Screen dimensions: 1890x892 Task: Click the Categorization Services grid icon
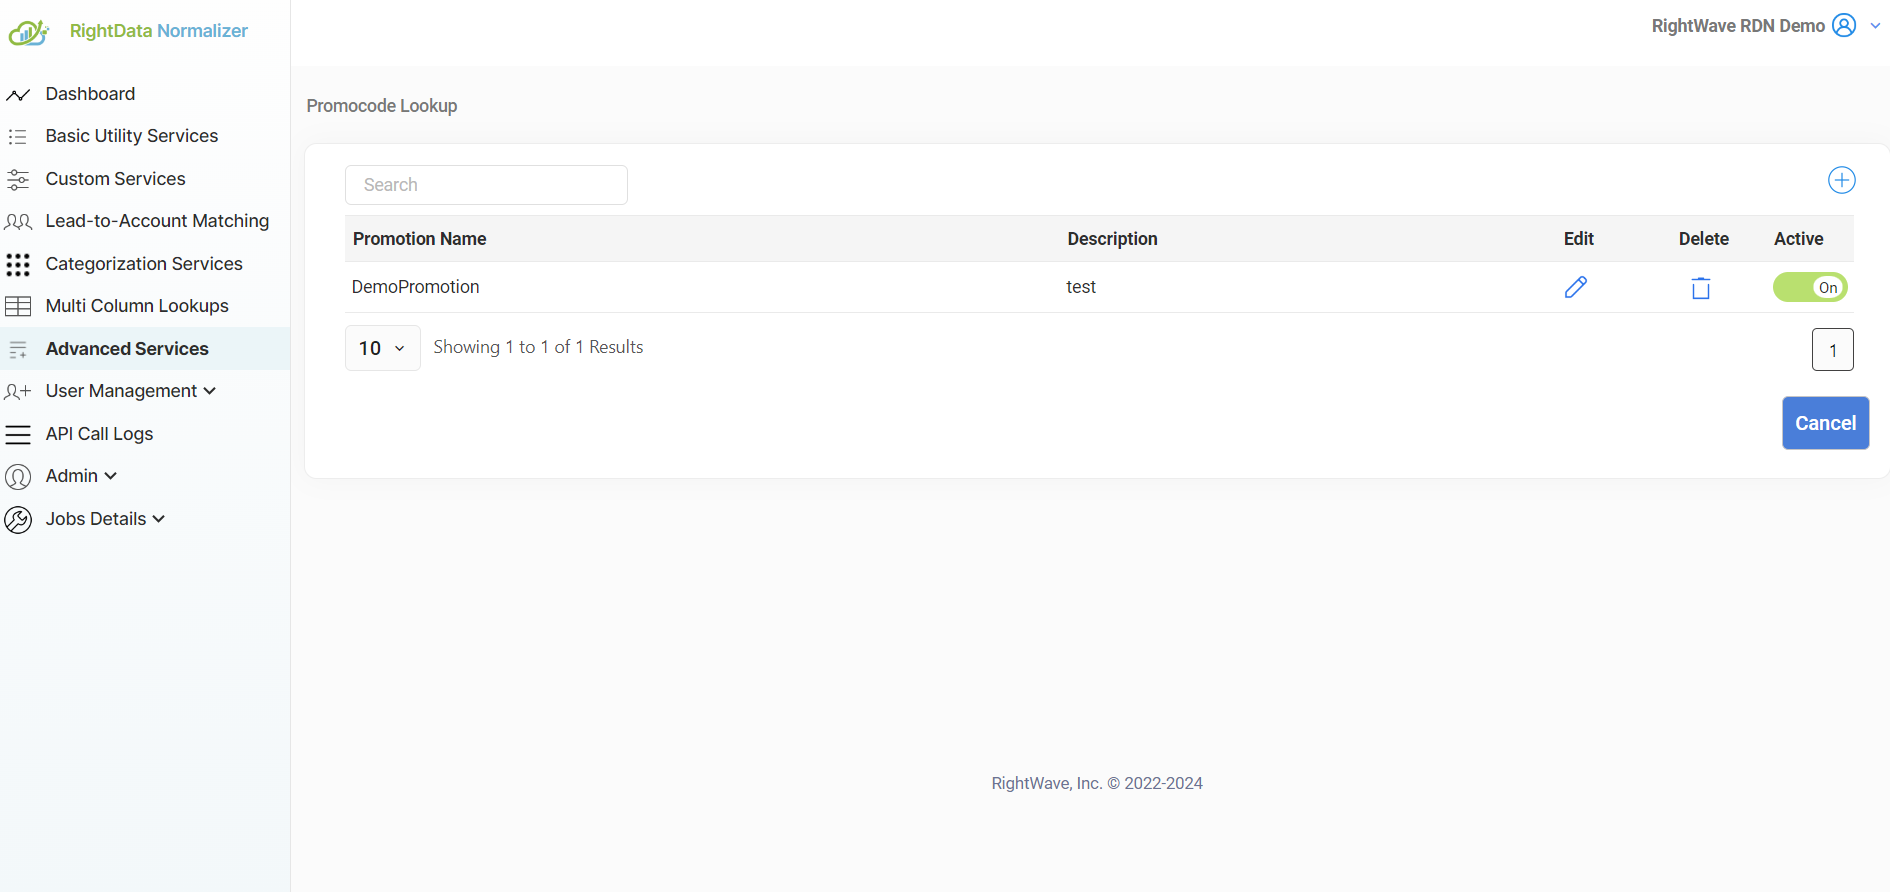click(x=18, y=264)
